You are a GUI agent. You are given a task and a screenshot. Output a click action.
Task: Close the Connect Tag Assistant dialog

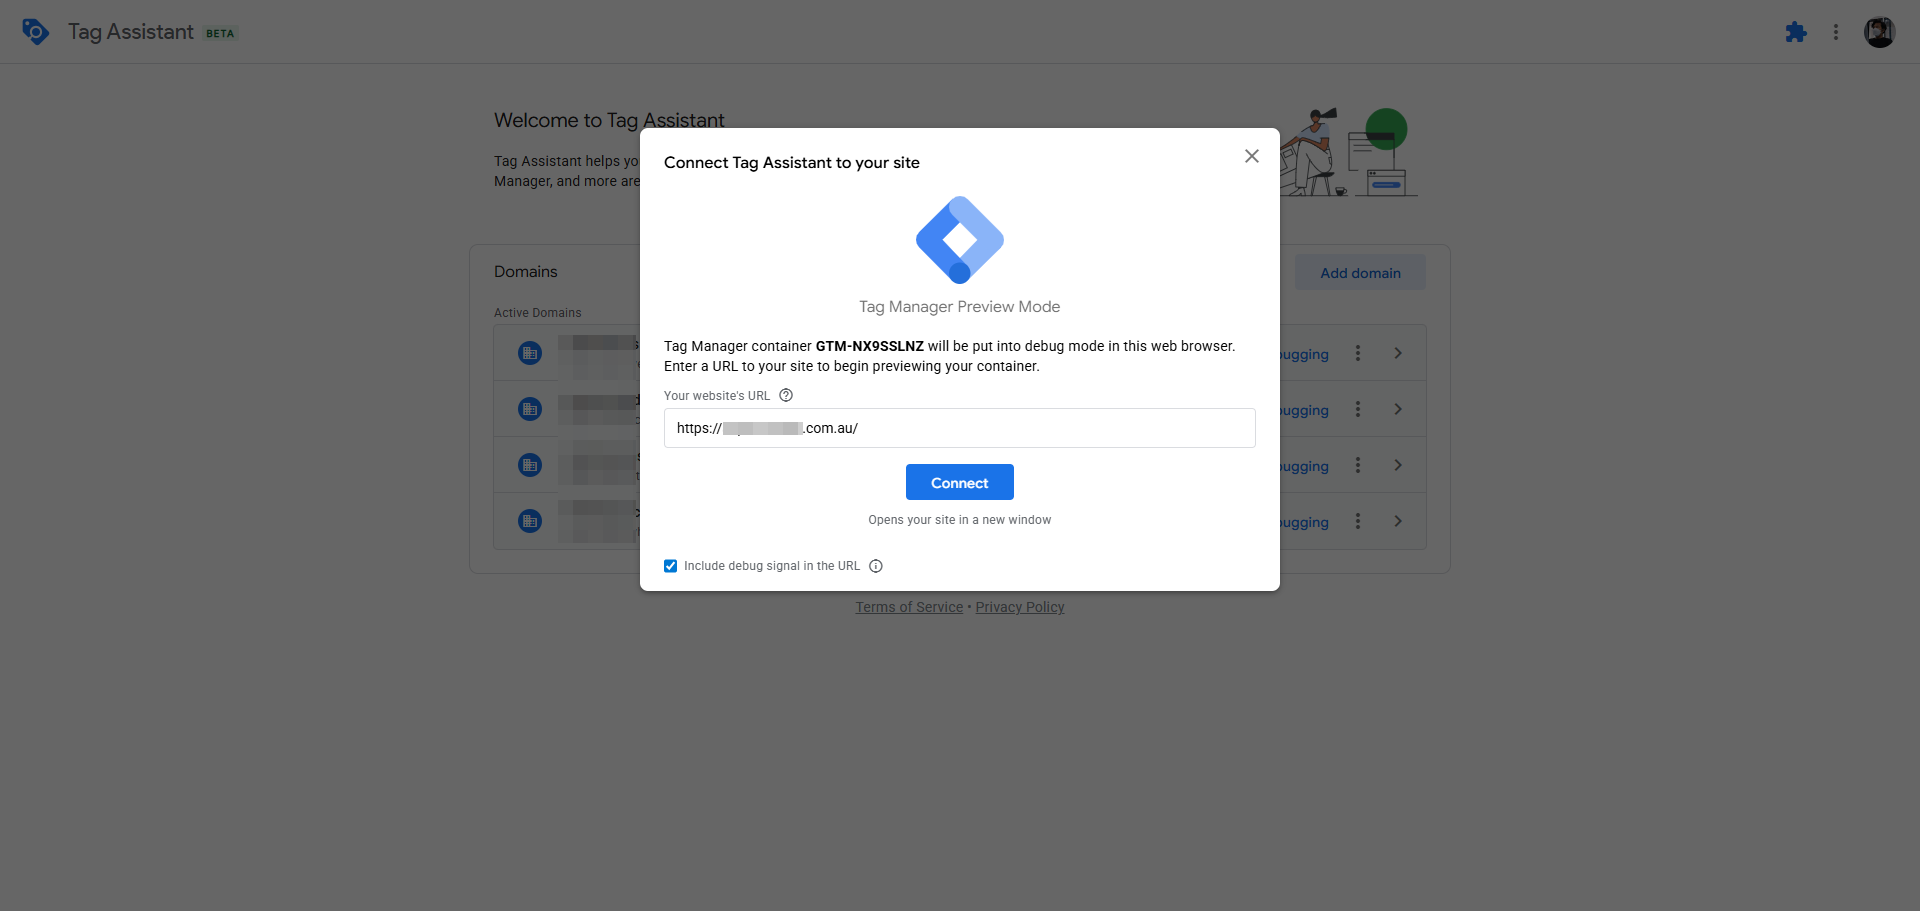(x=1252, y=156)
